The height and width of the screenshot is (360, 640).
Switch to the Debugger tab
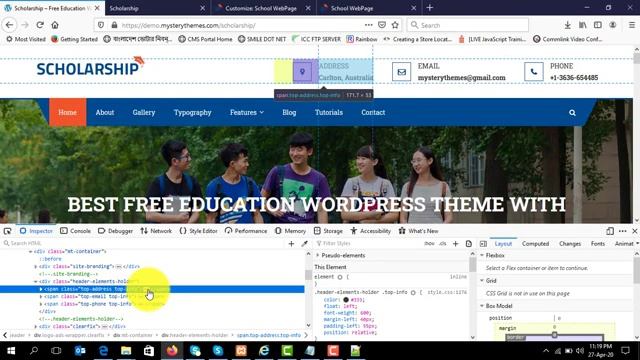(116, 231)
